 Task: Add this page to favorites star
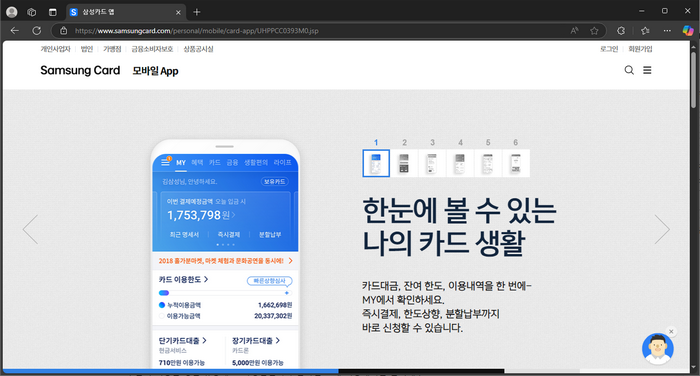(594, 30)
